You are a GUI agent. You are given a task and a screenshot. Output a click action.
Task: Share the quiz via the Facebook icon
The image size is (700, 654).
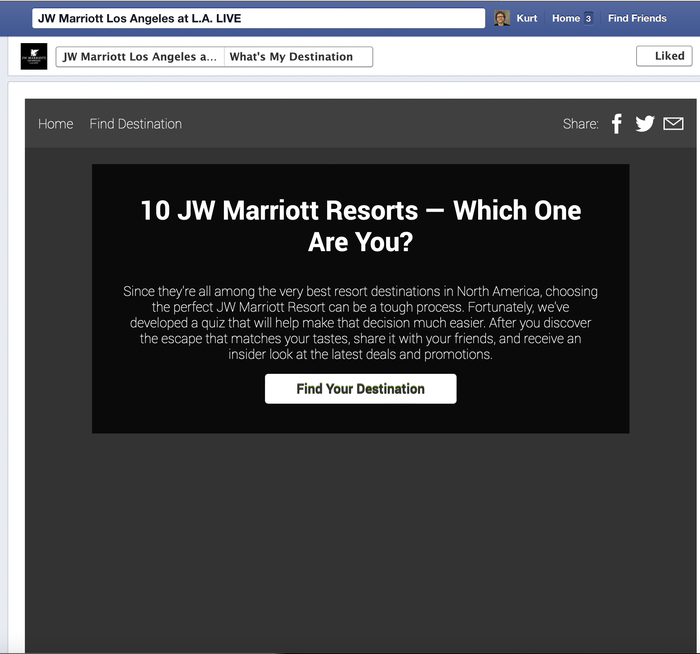[617, 124]
